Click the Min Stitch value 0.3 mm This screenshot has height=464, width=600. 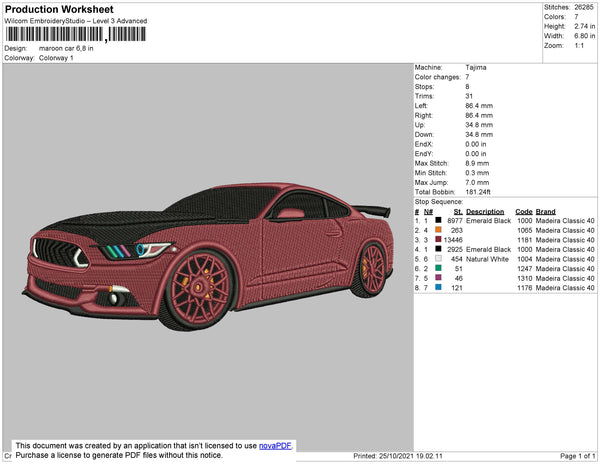tap(477, 173)
